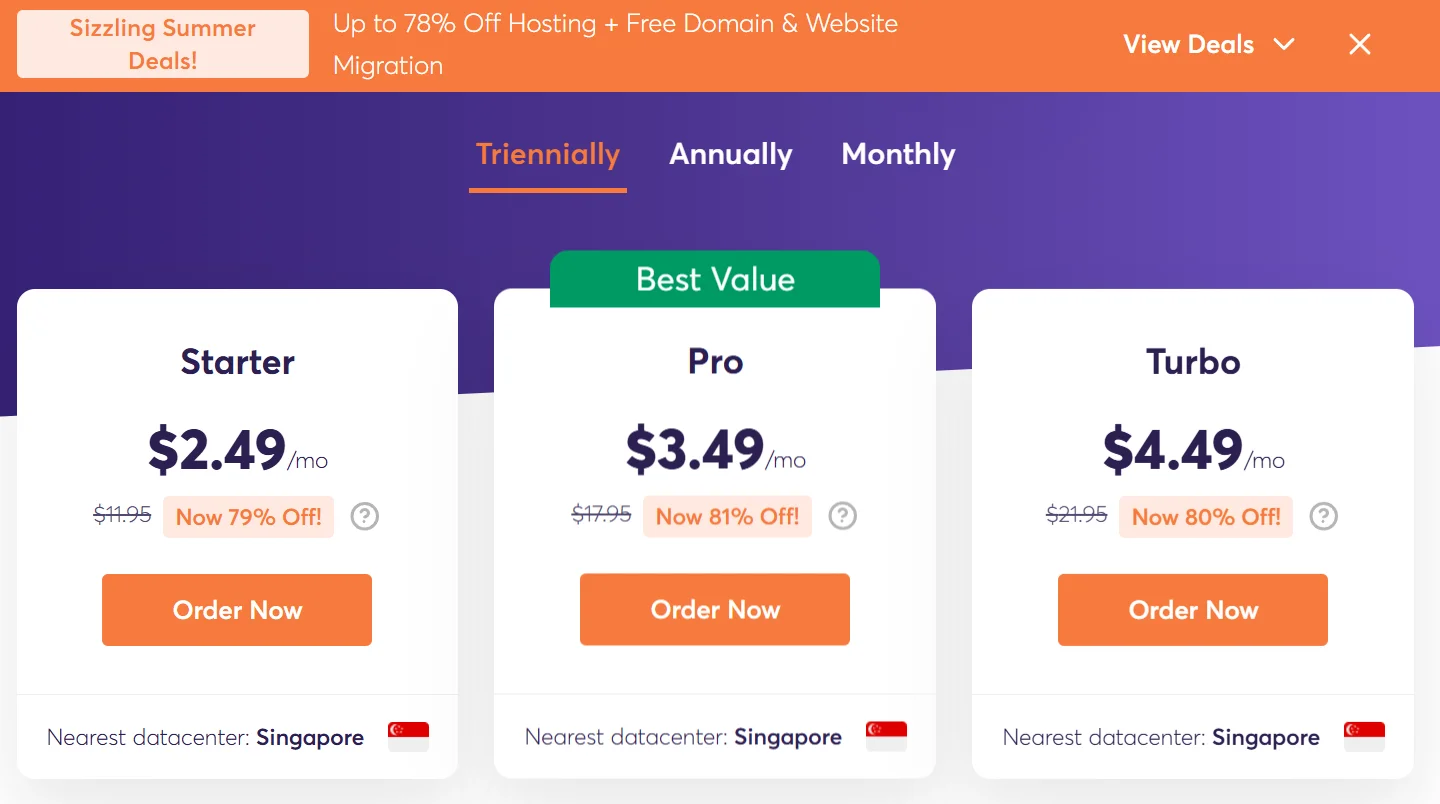Click the Now 81% Off badge
1440x804 pixels.
pos(727,517)
